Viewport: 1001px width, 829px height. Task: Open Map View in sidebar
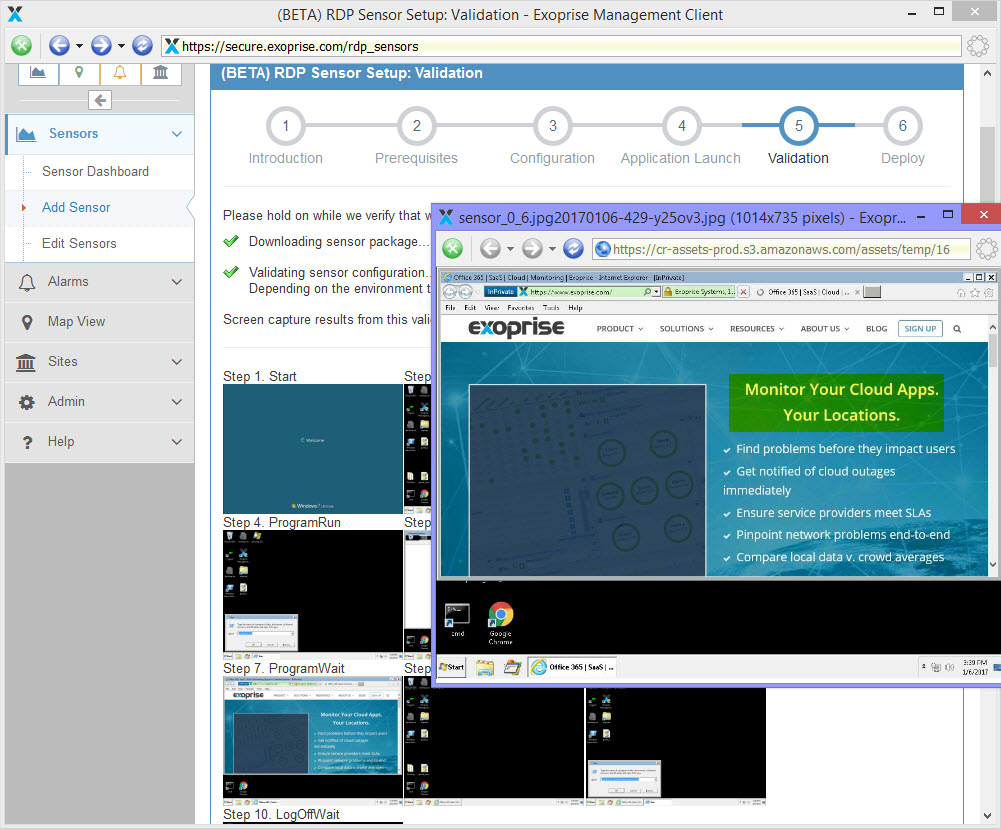coord(100,322)
